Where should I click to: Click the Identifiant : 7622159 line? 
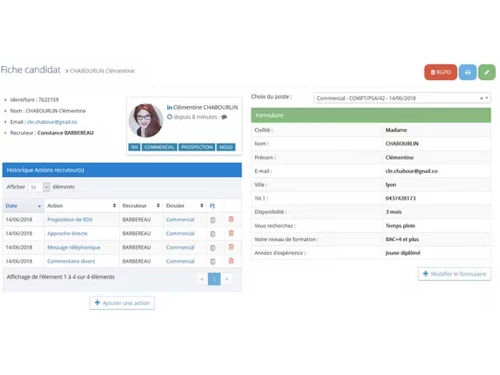click(34, 100)
